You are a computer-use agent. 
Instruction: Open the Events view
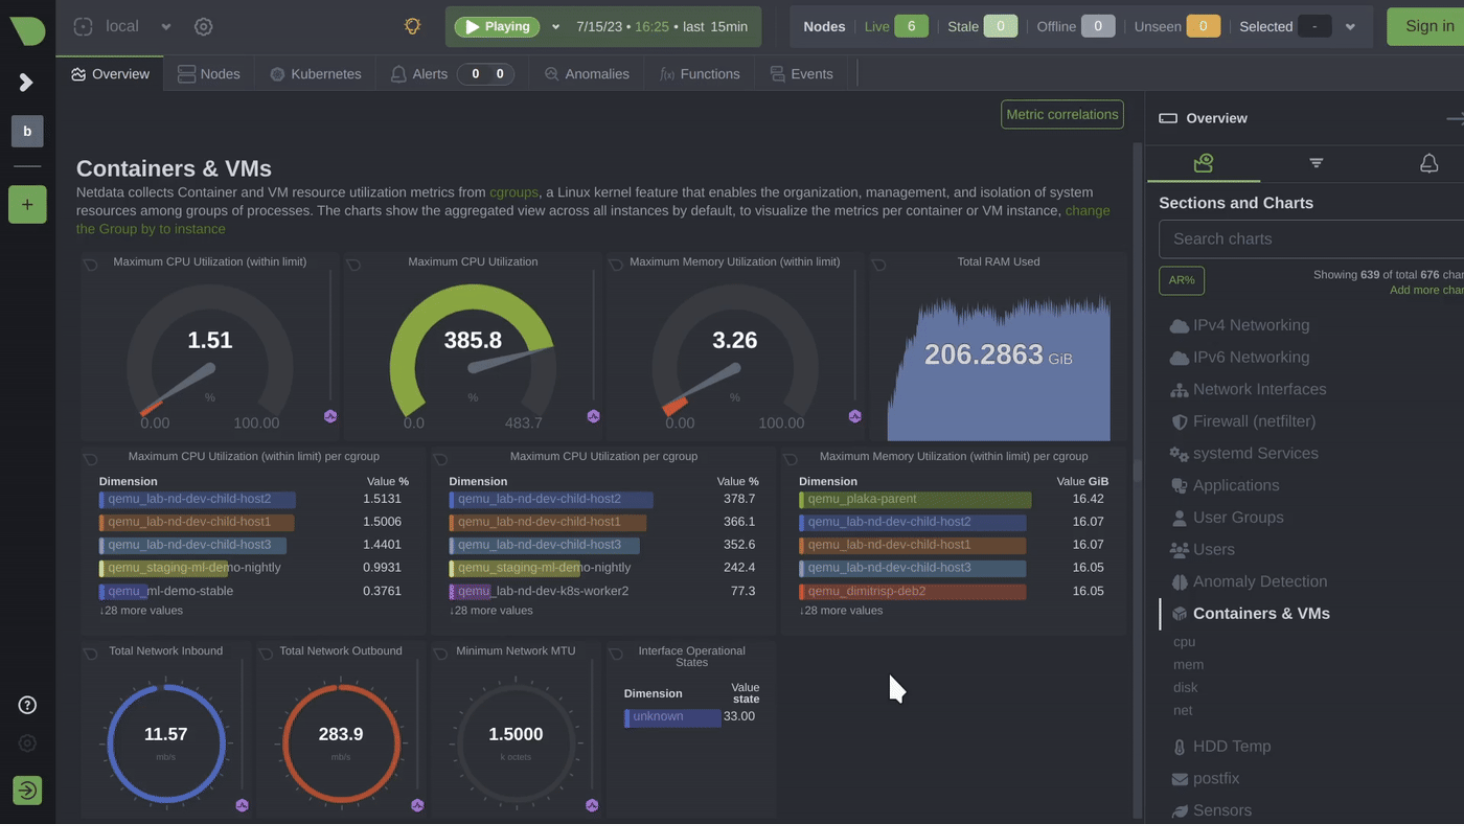tap(800, 73)
